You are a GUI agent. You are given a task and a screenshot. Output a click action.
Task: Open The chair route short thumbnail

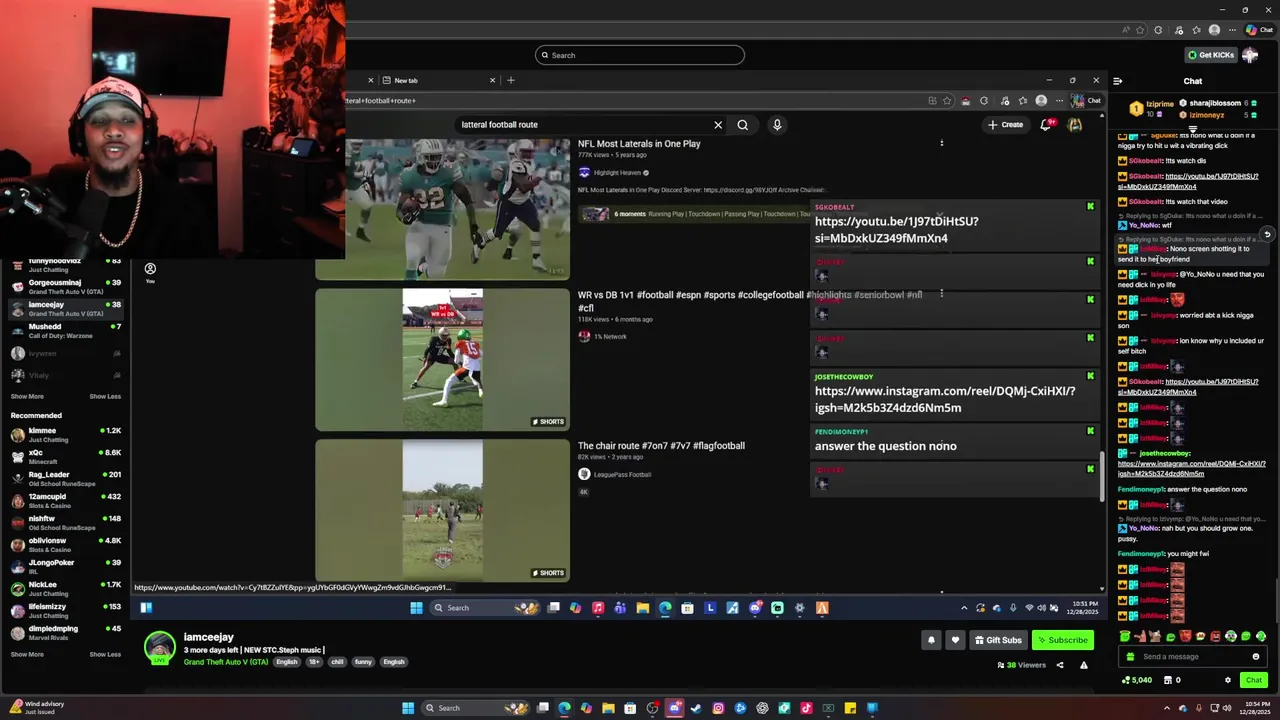pyautogui.click(x=442, y=511)
